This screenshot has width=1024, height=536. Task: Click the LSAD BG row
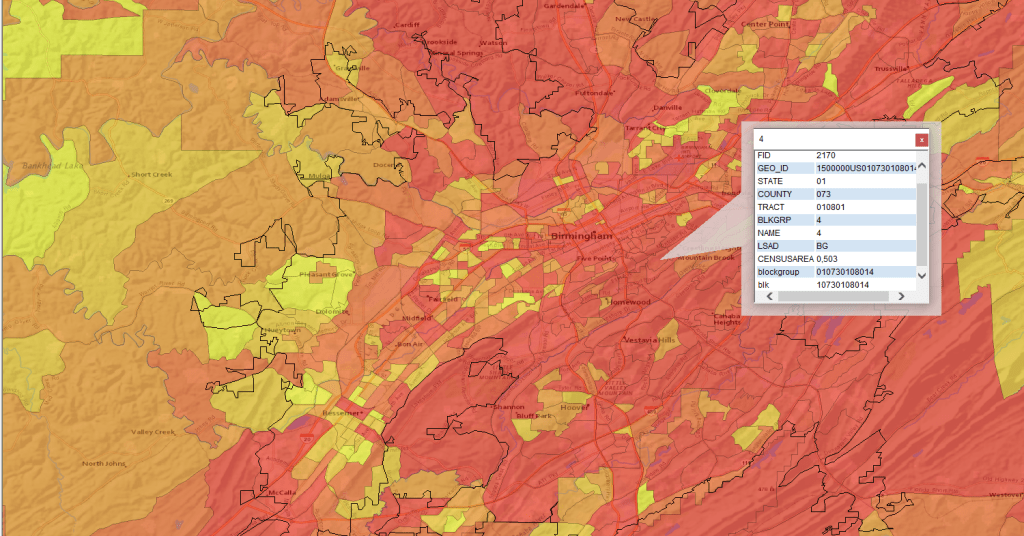834,246
